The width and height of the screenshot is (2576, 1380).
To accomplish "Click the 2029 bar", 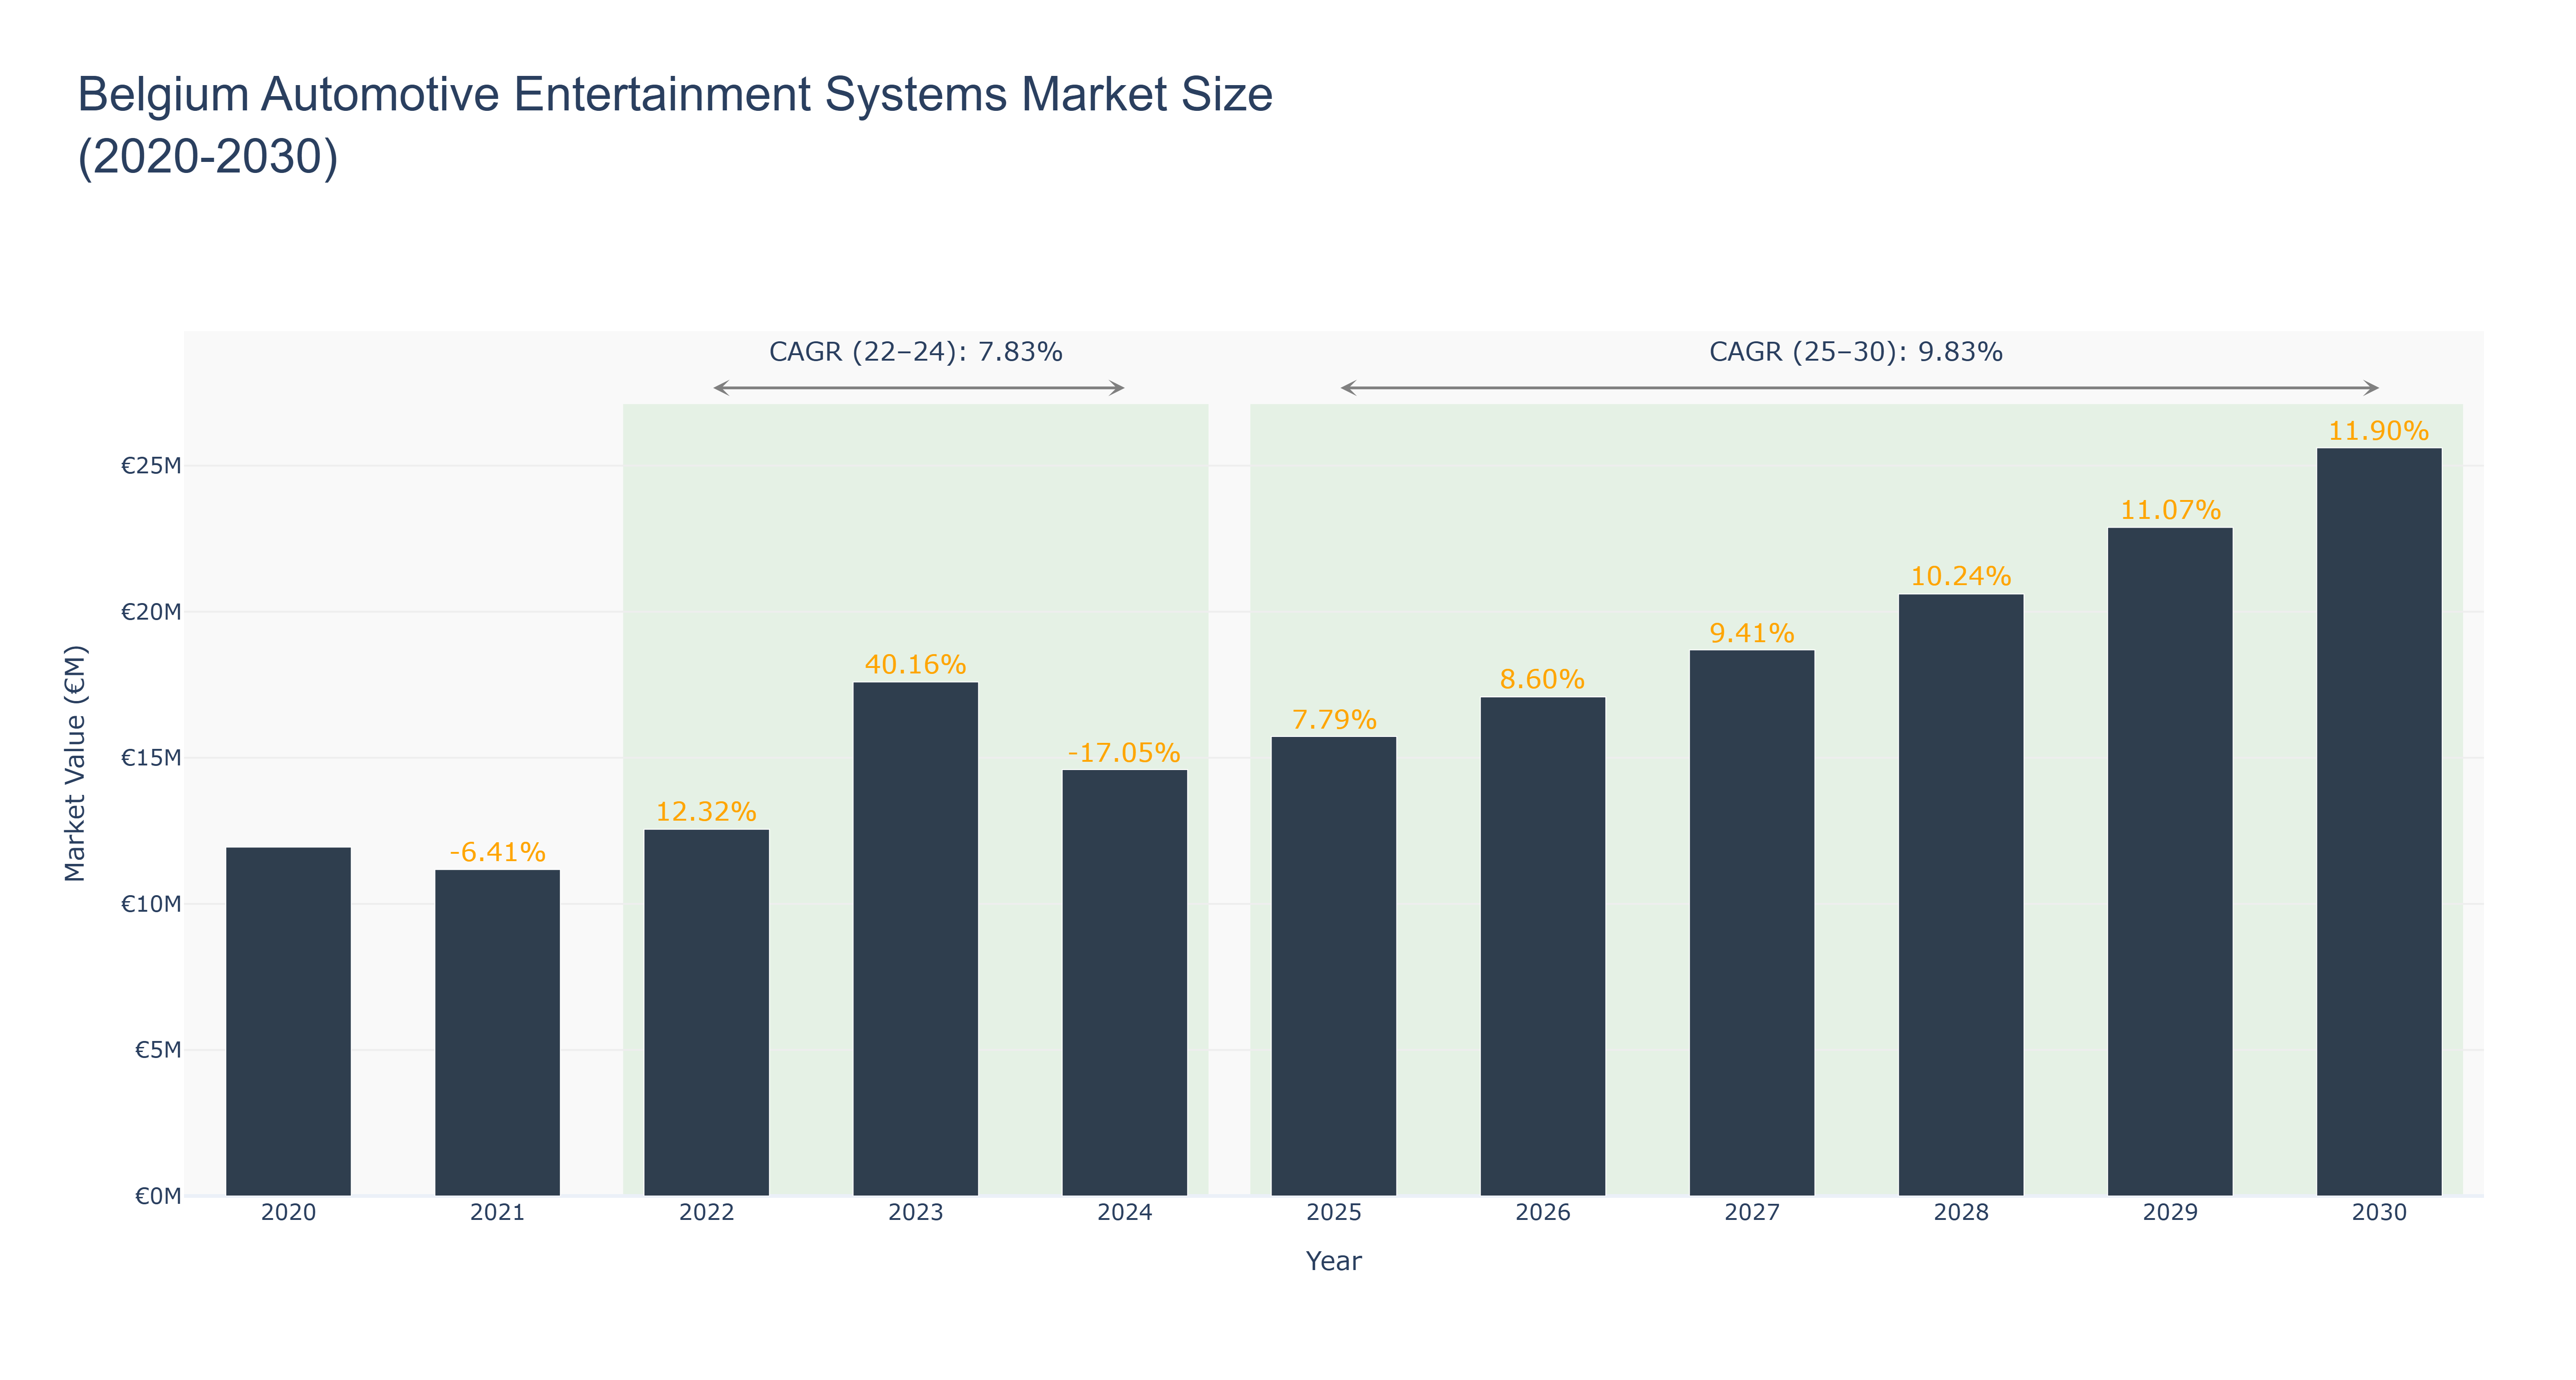I will (x=2169, y=861).
